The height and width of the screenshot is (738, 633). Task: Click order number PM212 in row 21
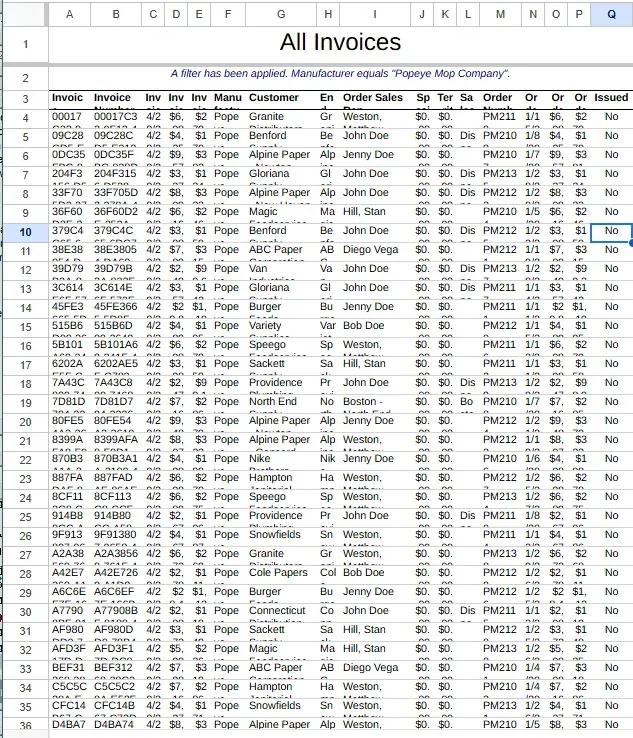click(500, 441)
